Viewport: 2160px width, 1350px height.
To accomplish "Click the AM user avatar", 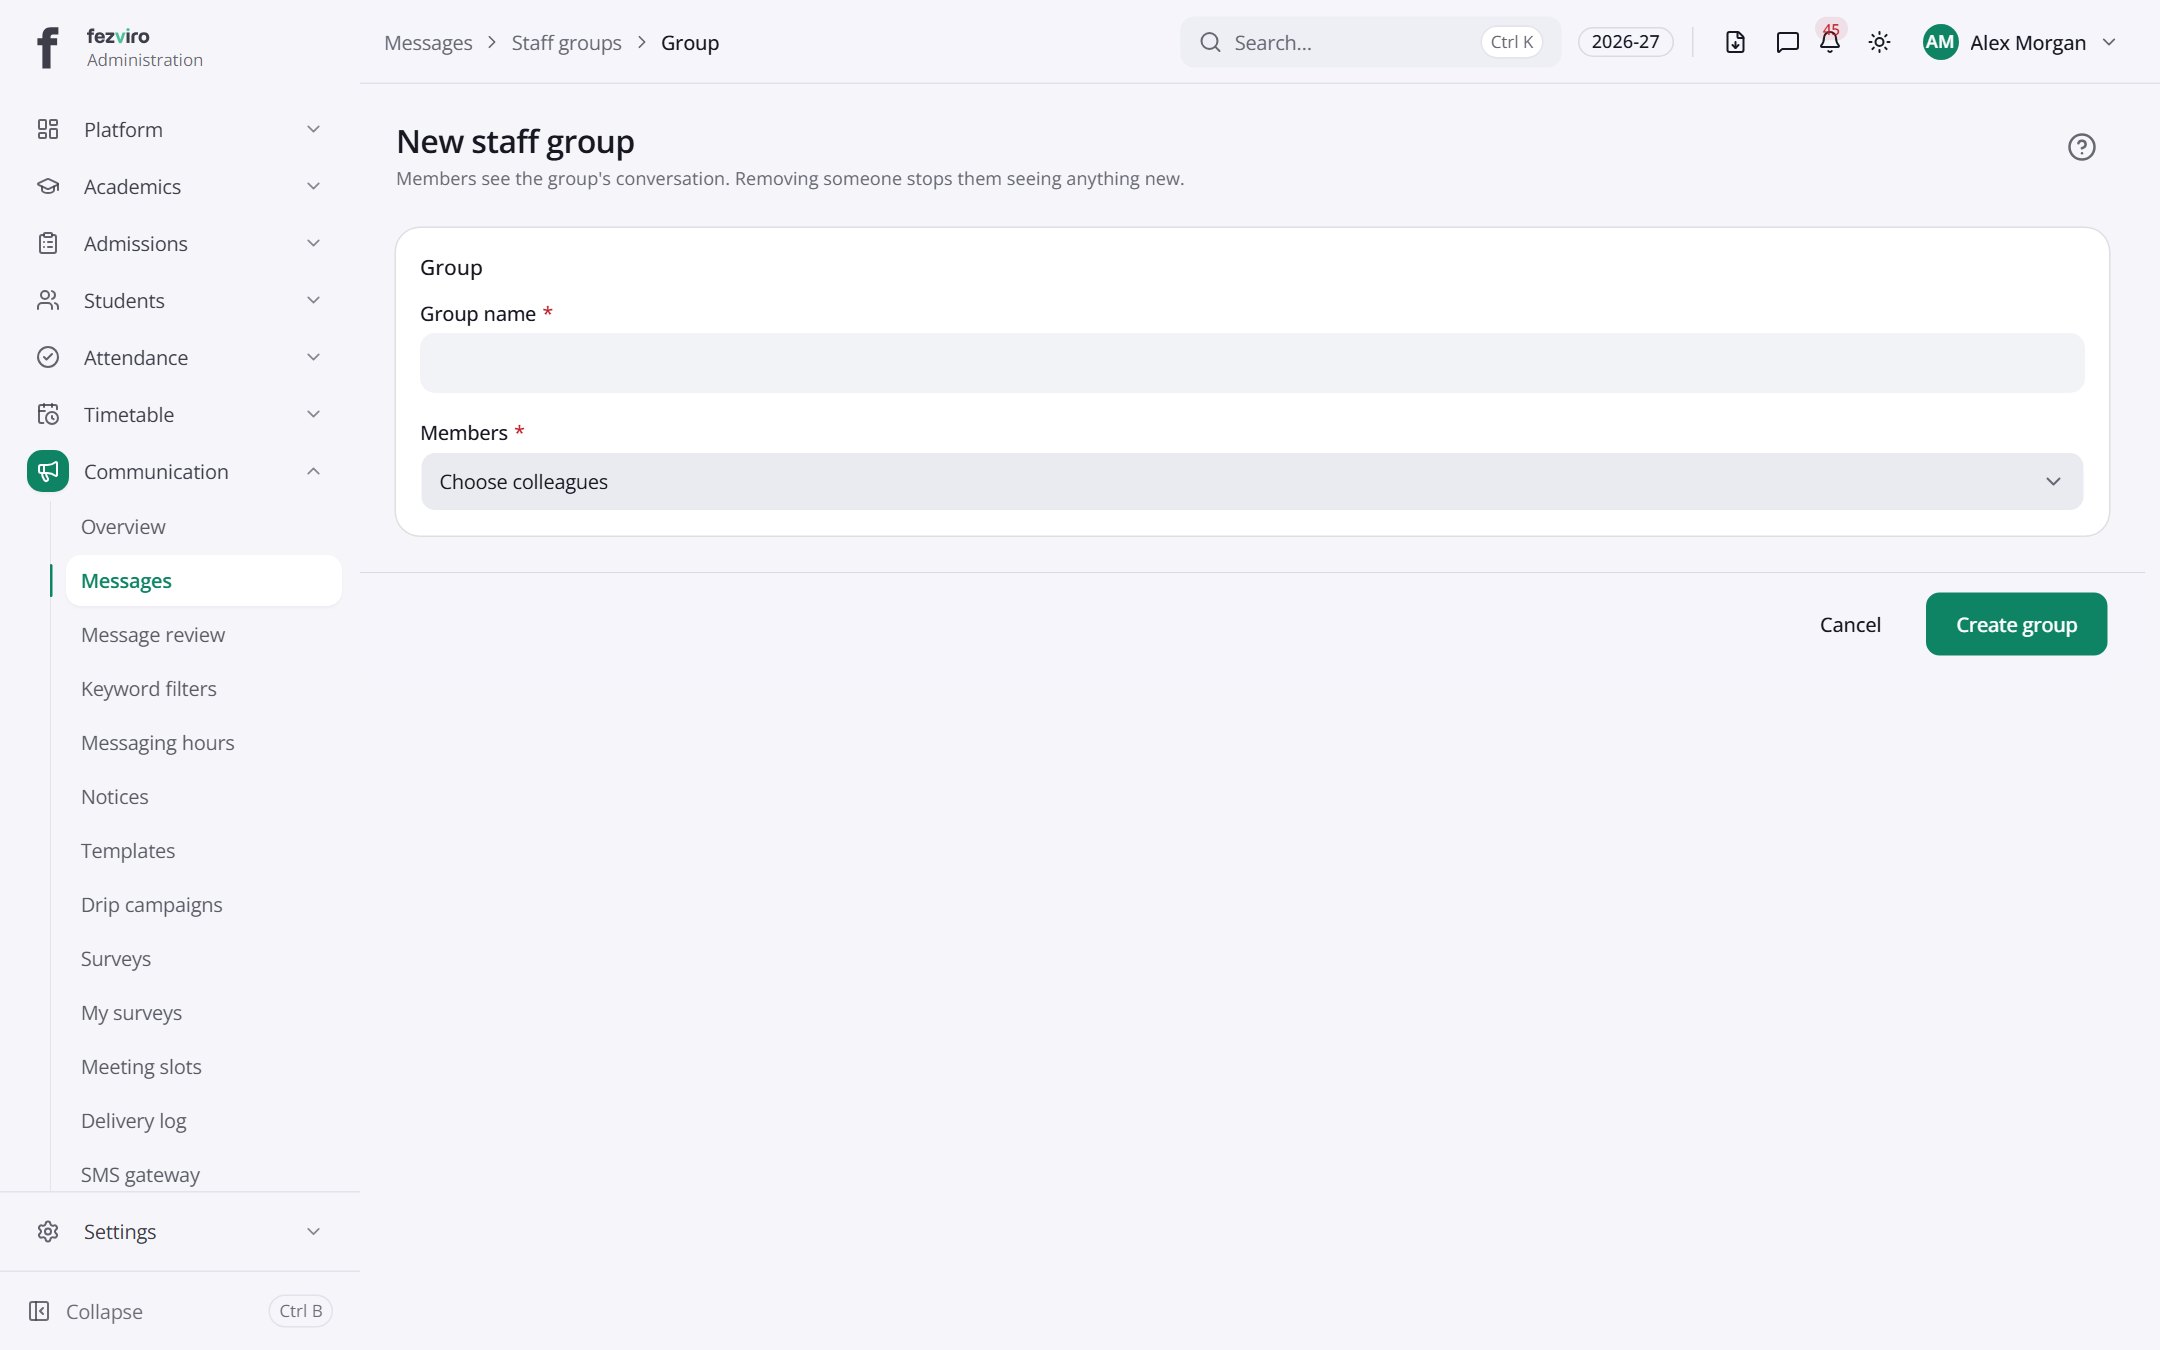I will (1940, 42).
